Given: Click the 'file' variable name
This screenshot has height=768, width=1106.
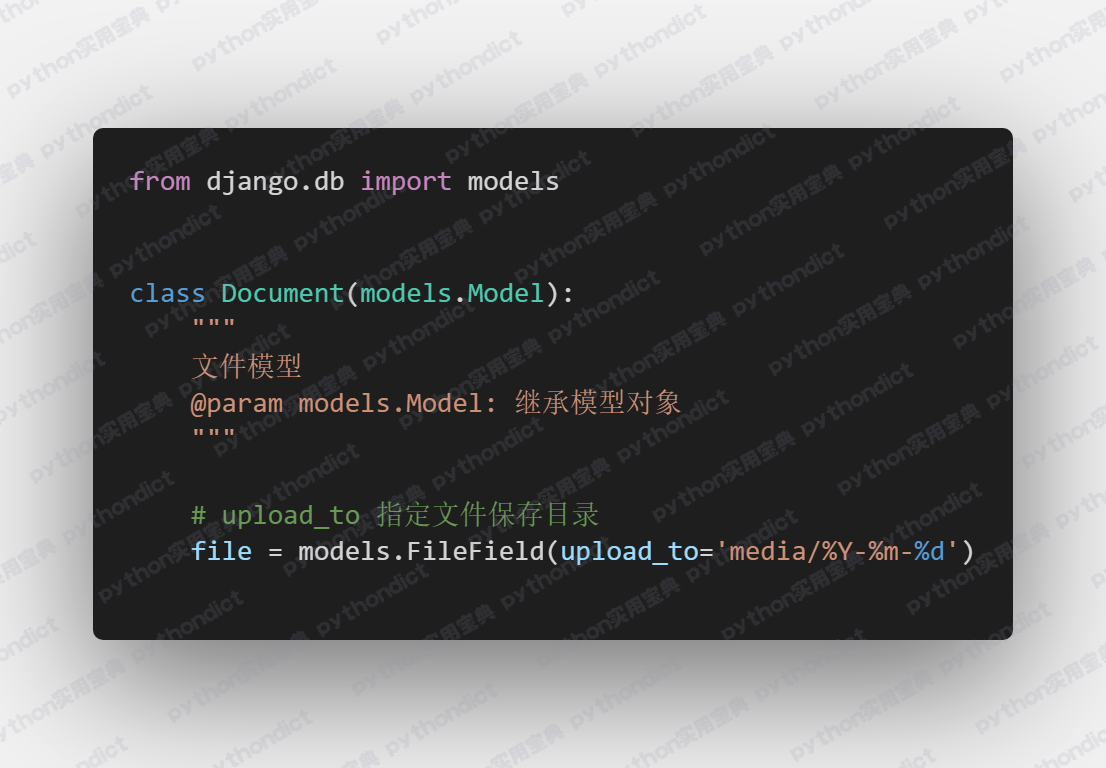Looking at the screenshot, I should coord(221,551).
